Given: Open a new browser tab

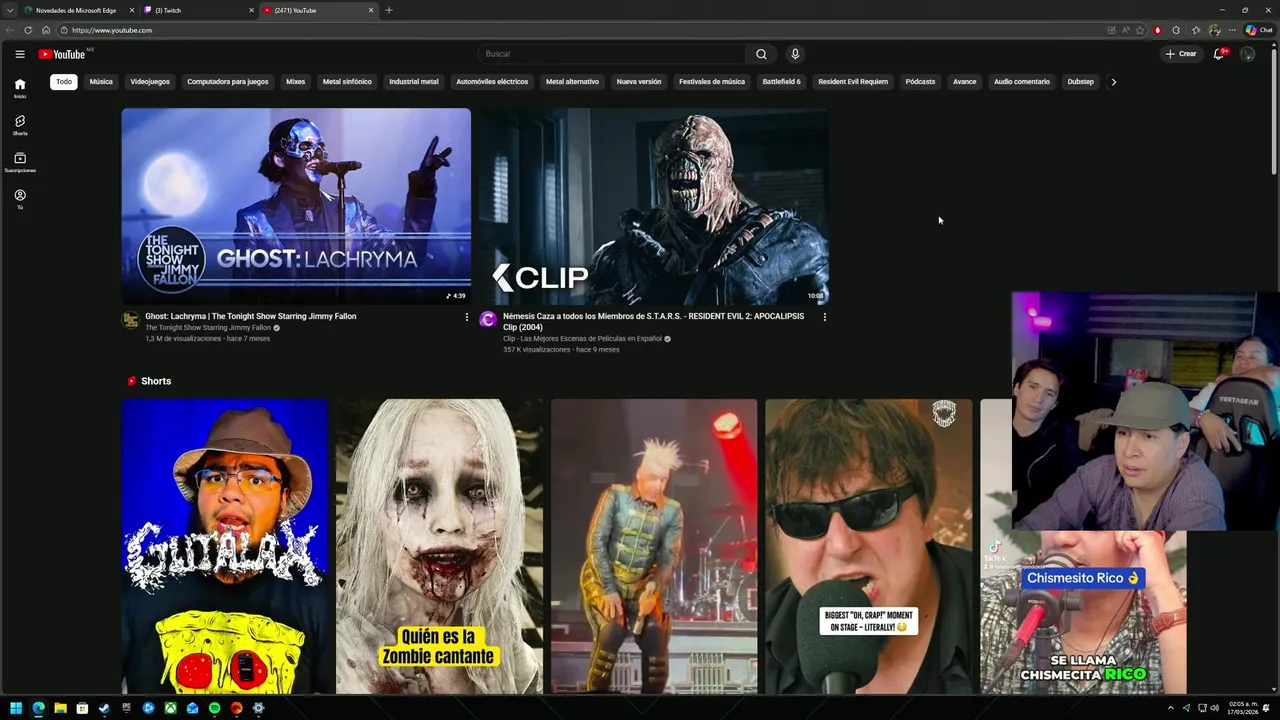Looking at the screenshot, I should point(389,10).
